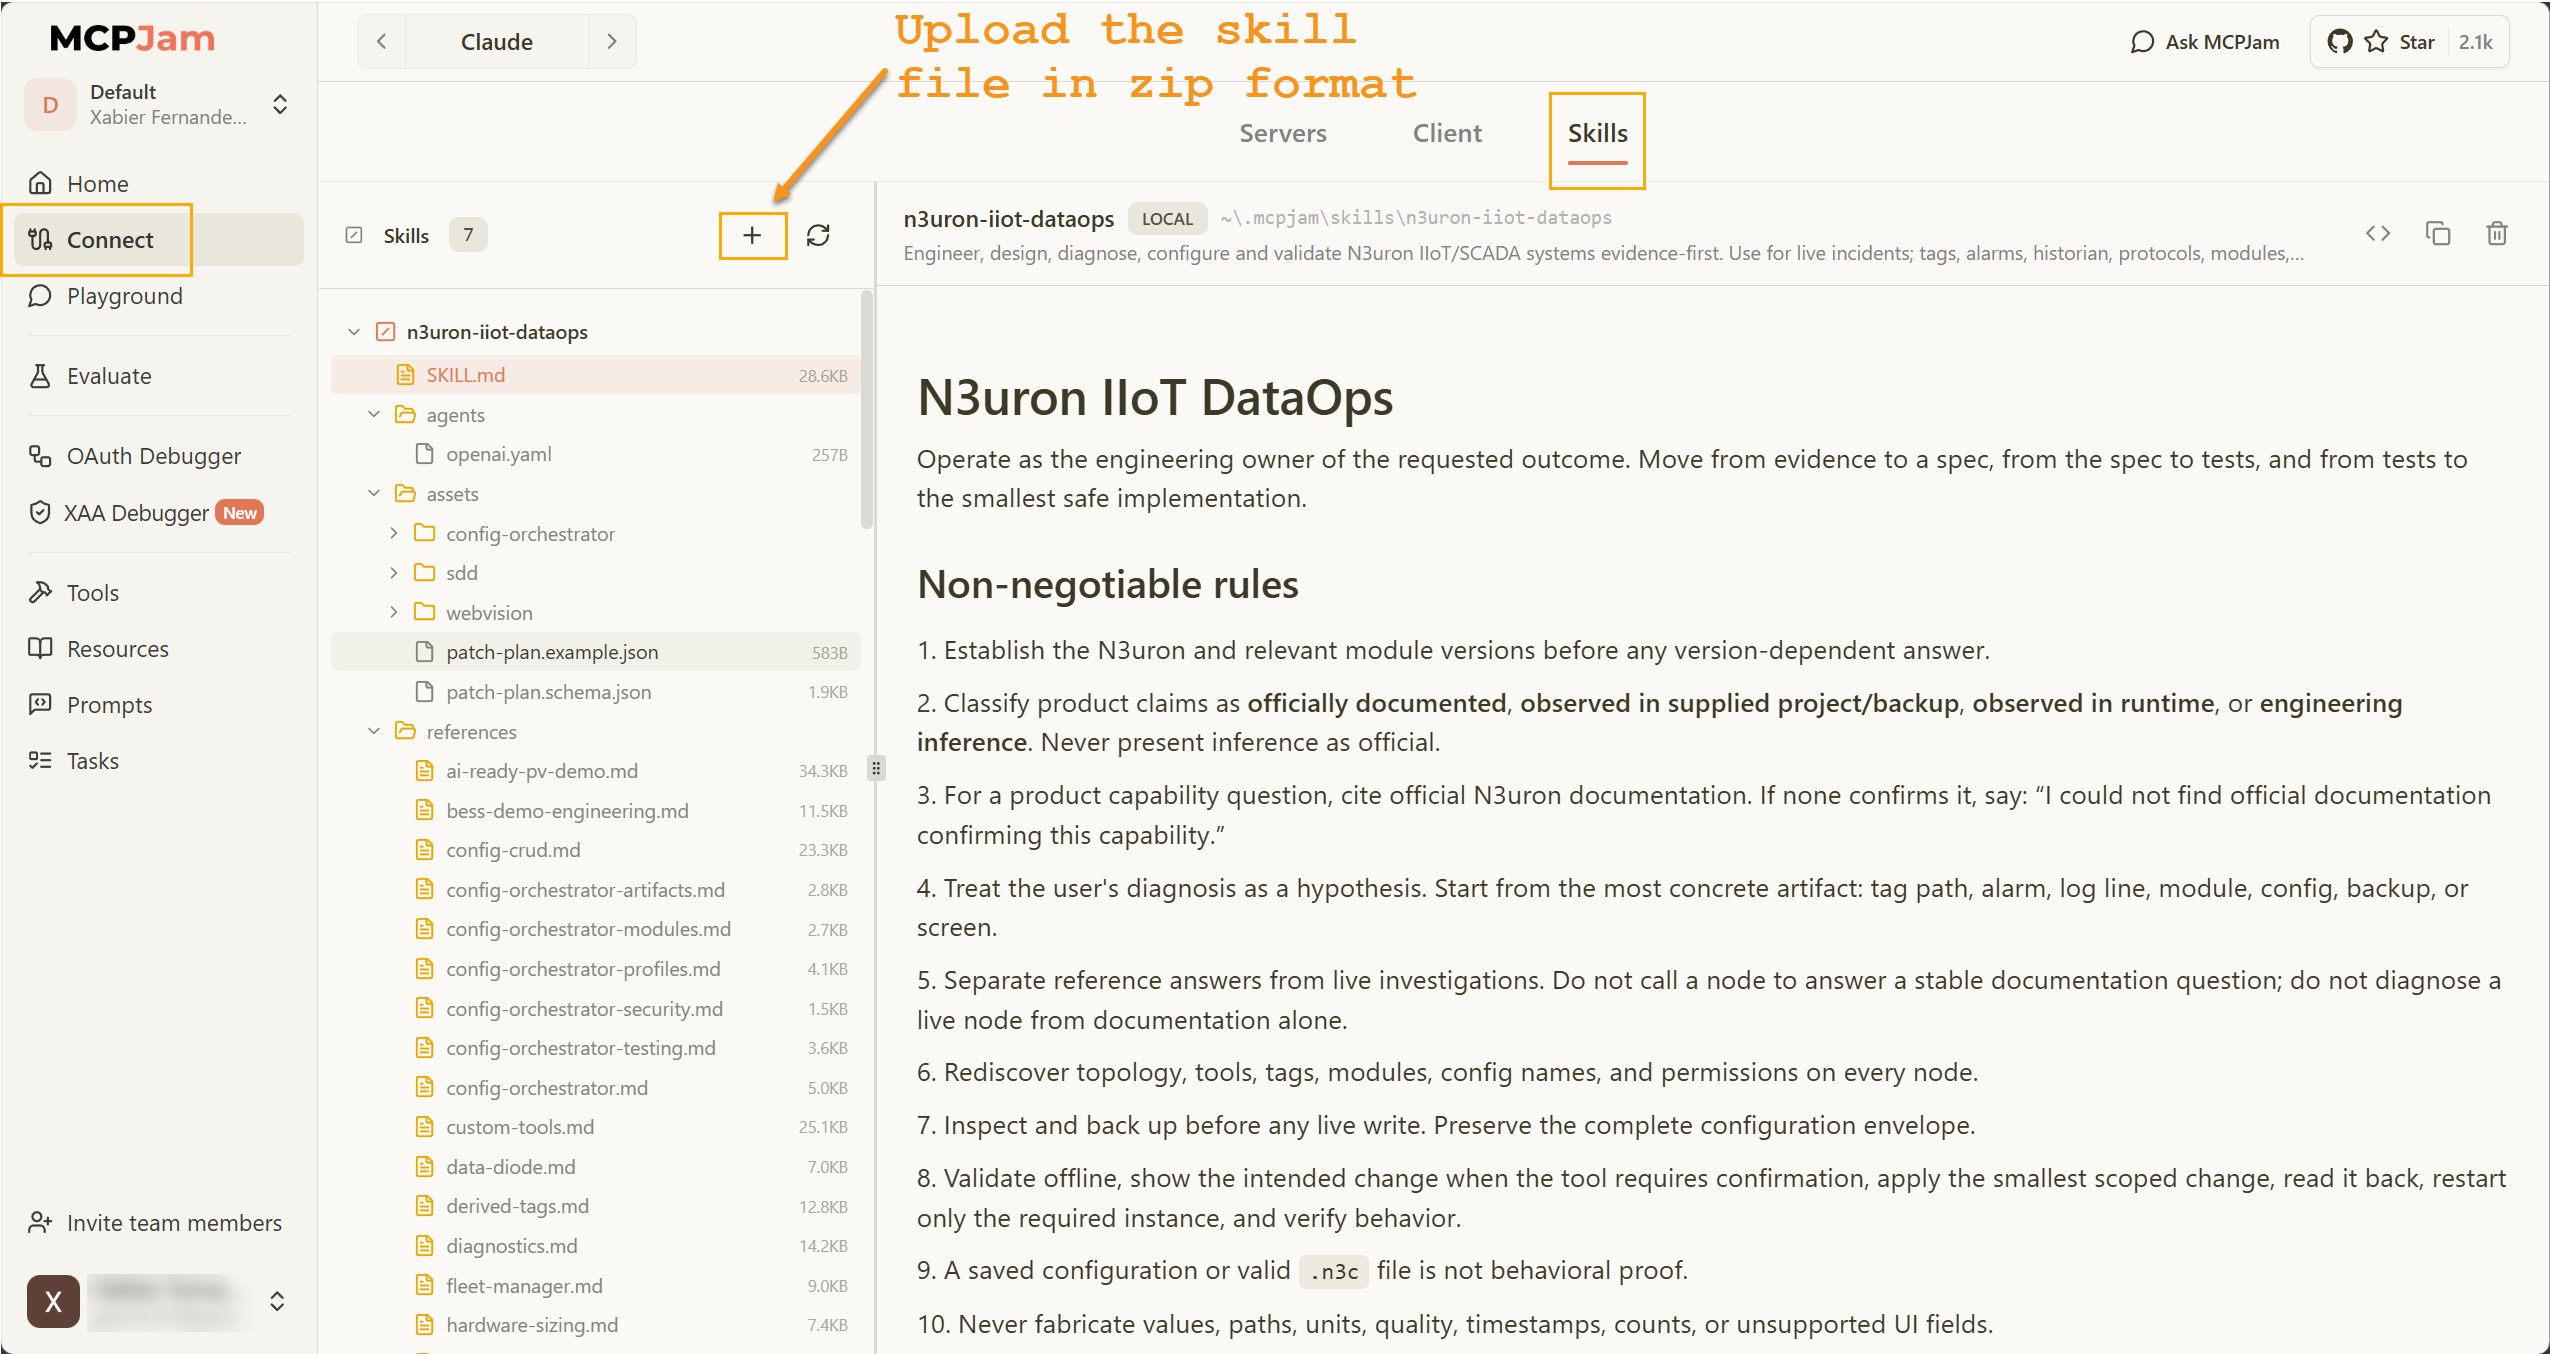Screen dimensions: 2550x1354
Task: Expand the sdd folder
Action: tap(394, 572)
